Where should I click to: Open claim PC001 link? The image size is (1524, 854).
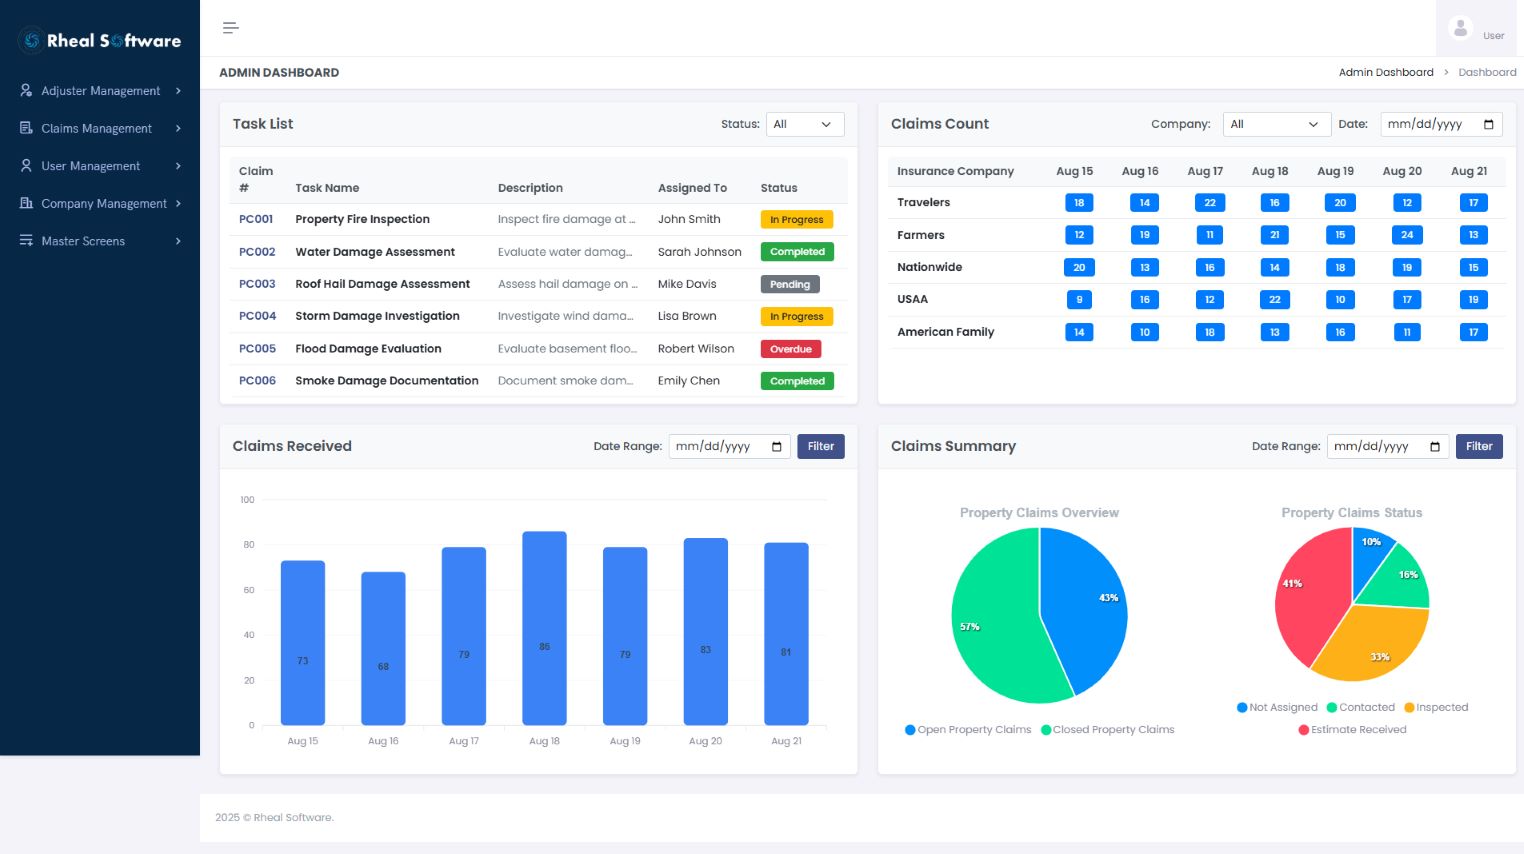(x=256, y=219)
